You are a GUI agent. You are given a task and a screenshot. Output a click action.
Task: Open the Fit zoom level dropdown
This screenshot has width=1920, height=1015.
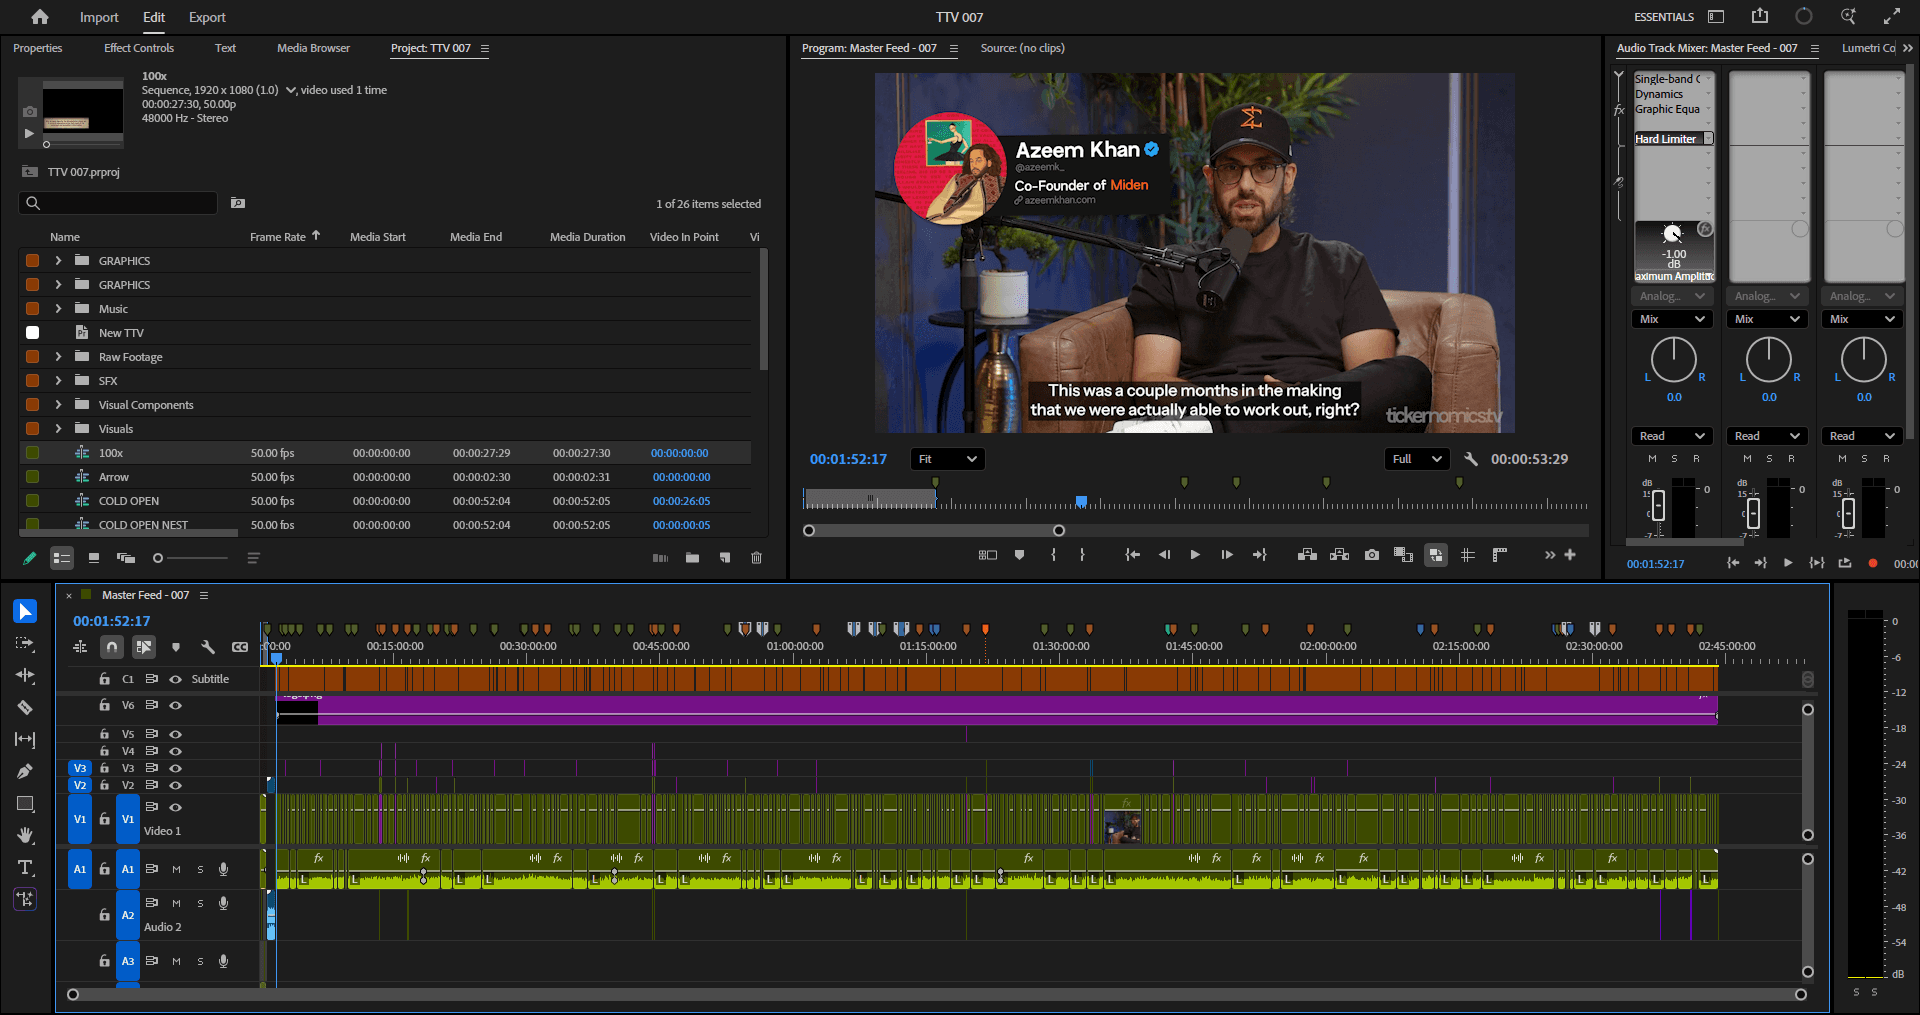point(947,459)
